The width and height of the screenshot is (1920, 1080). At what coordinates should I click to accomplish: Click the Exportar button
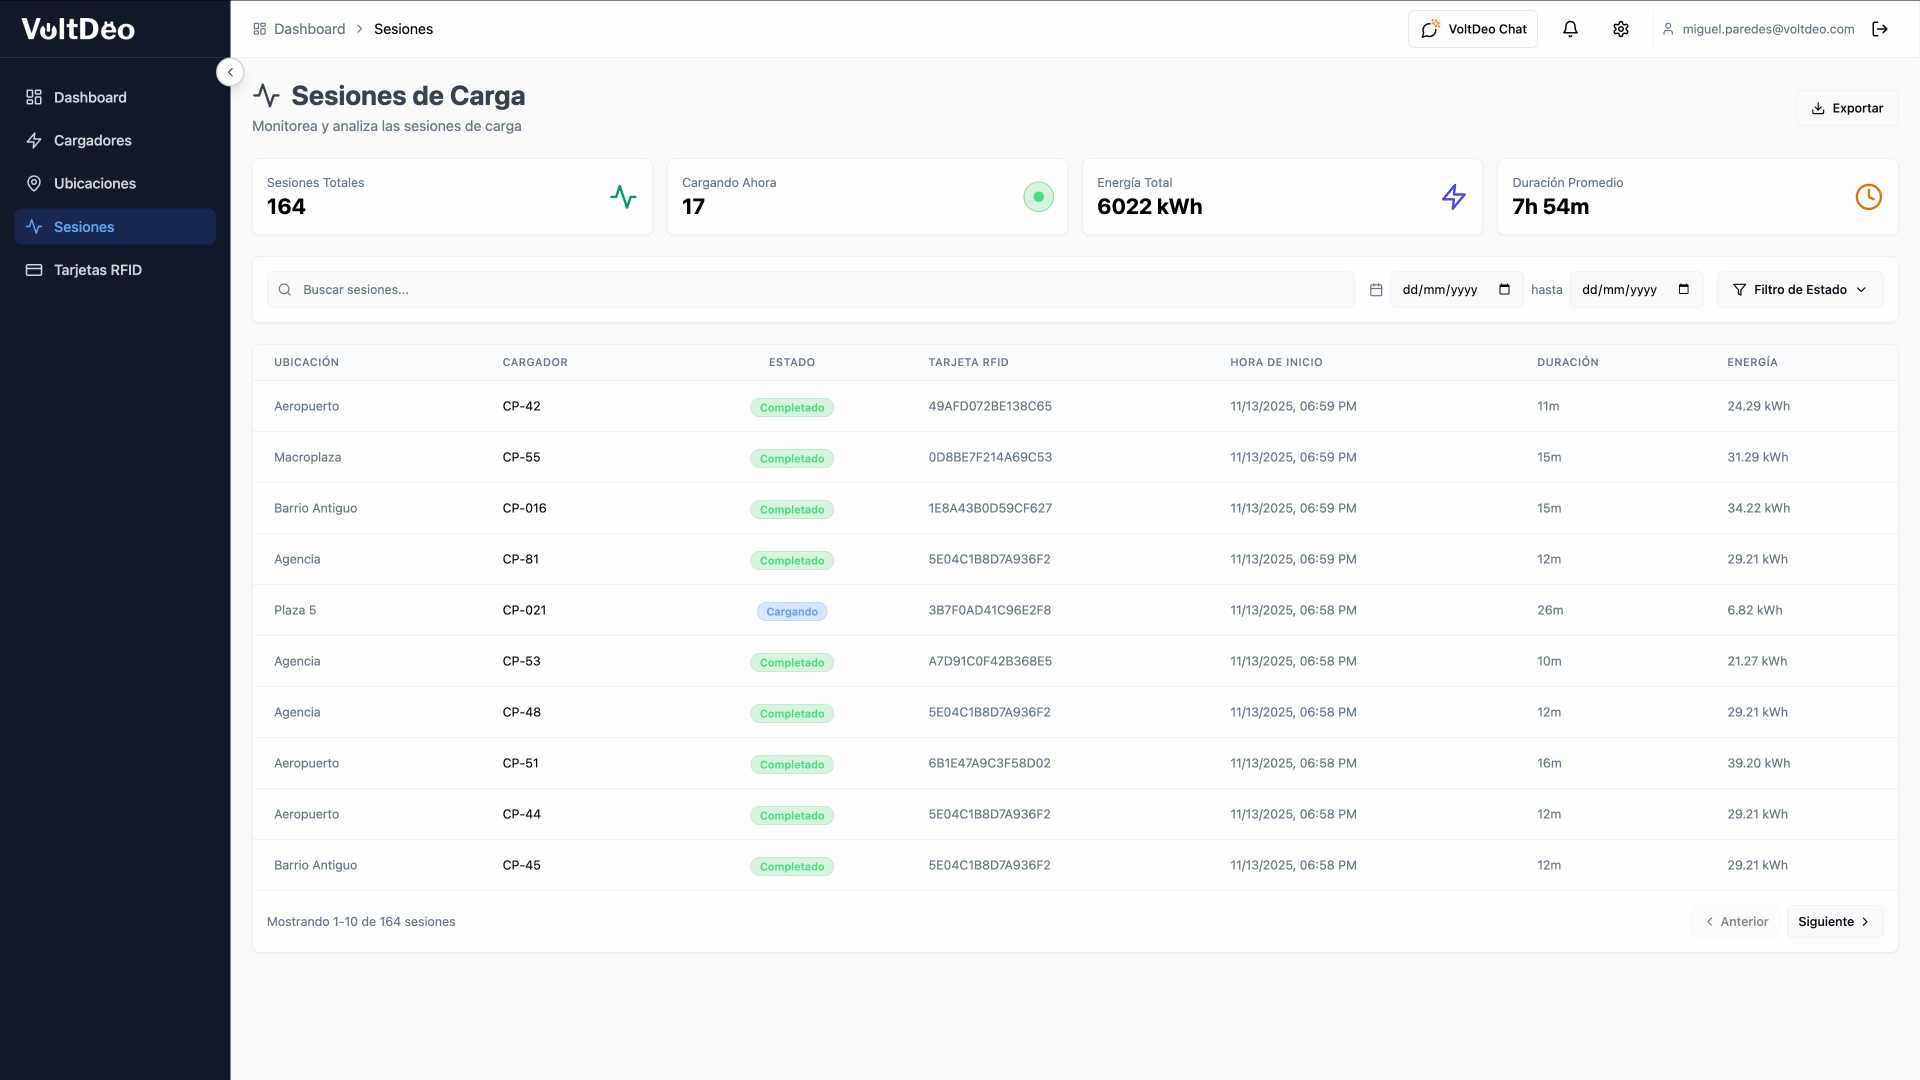pos(1847,108)
